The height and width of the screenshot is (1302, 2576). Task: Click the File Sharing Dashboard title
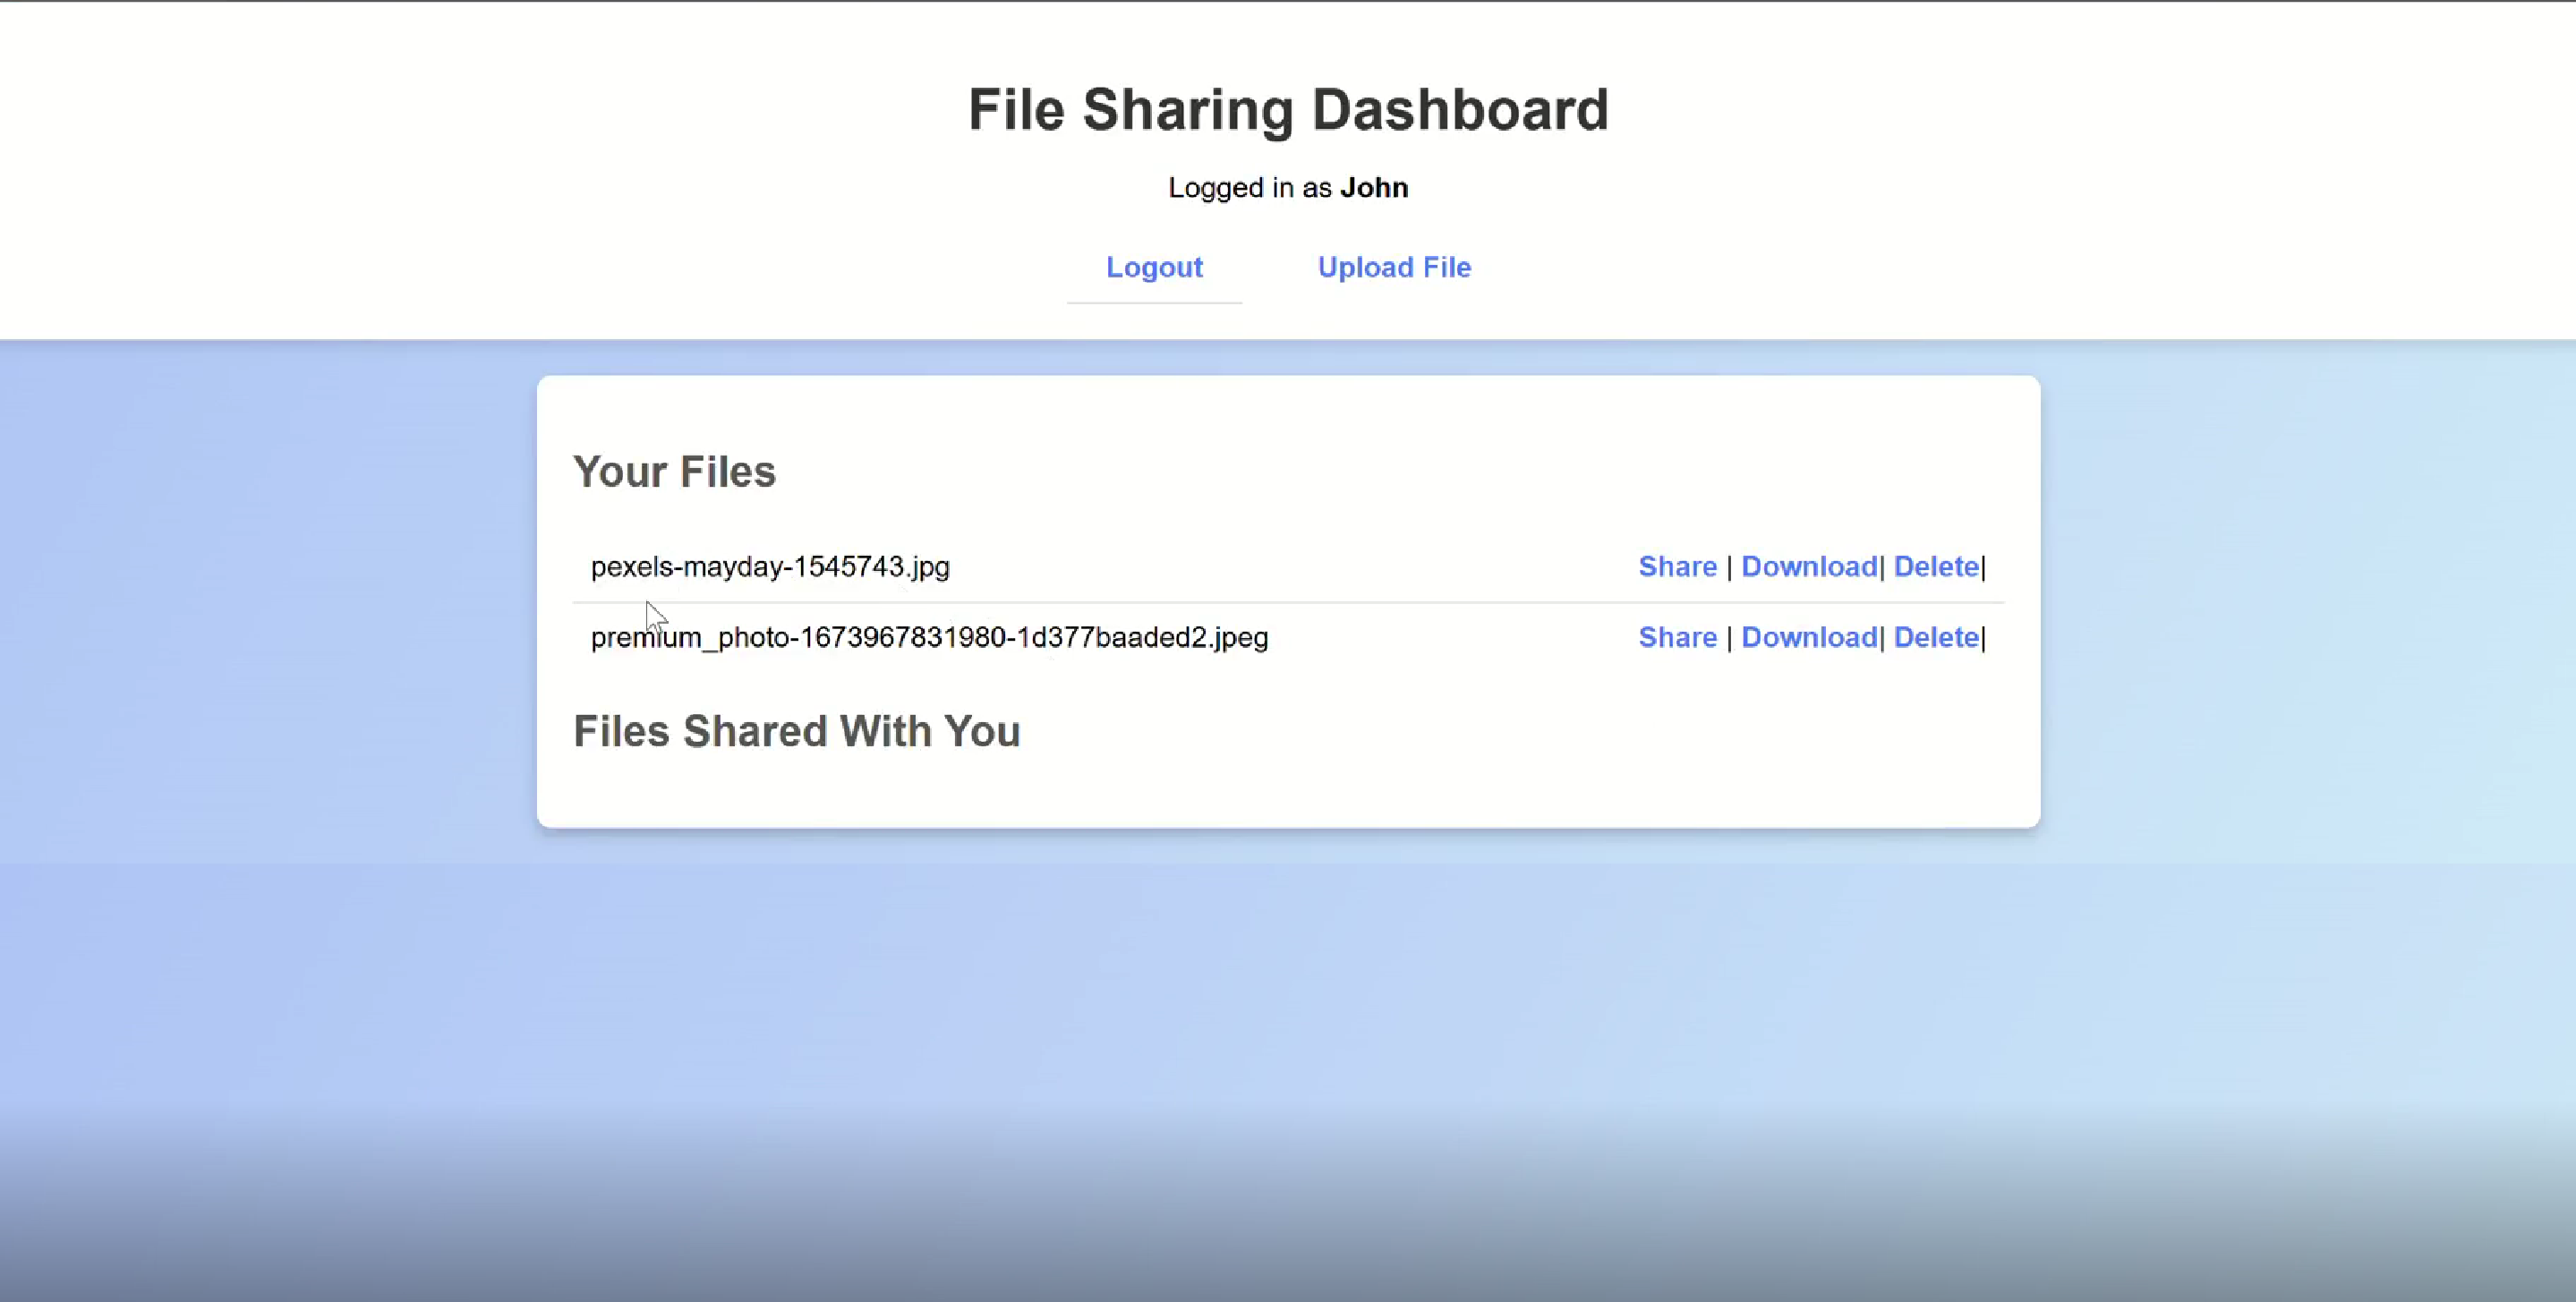coord(1288,109)
